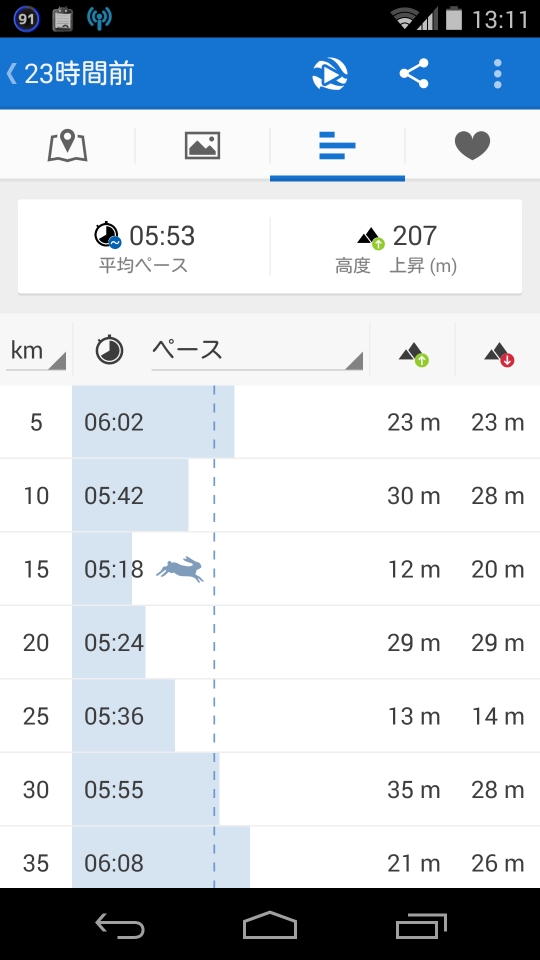Tap the 207 elevation gain summary
The image size is (540, 960).
(396, 247)
